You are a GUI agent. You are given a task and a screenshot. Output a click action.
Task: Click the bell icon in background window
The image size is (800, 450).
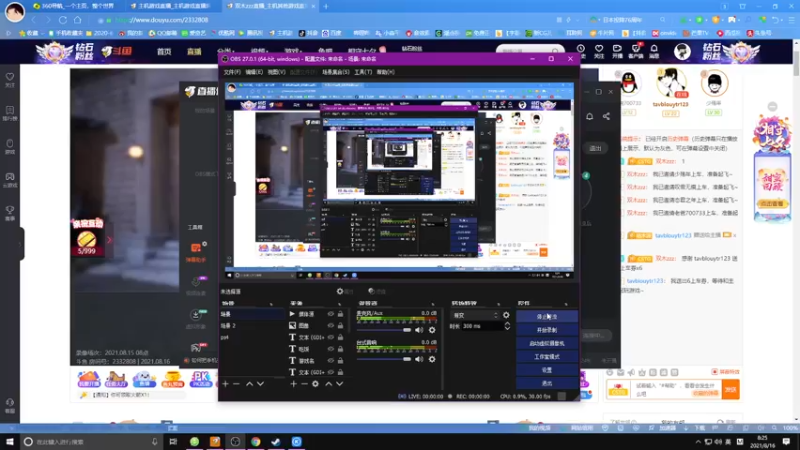point(589,116)
